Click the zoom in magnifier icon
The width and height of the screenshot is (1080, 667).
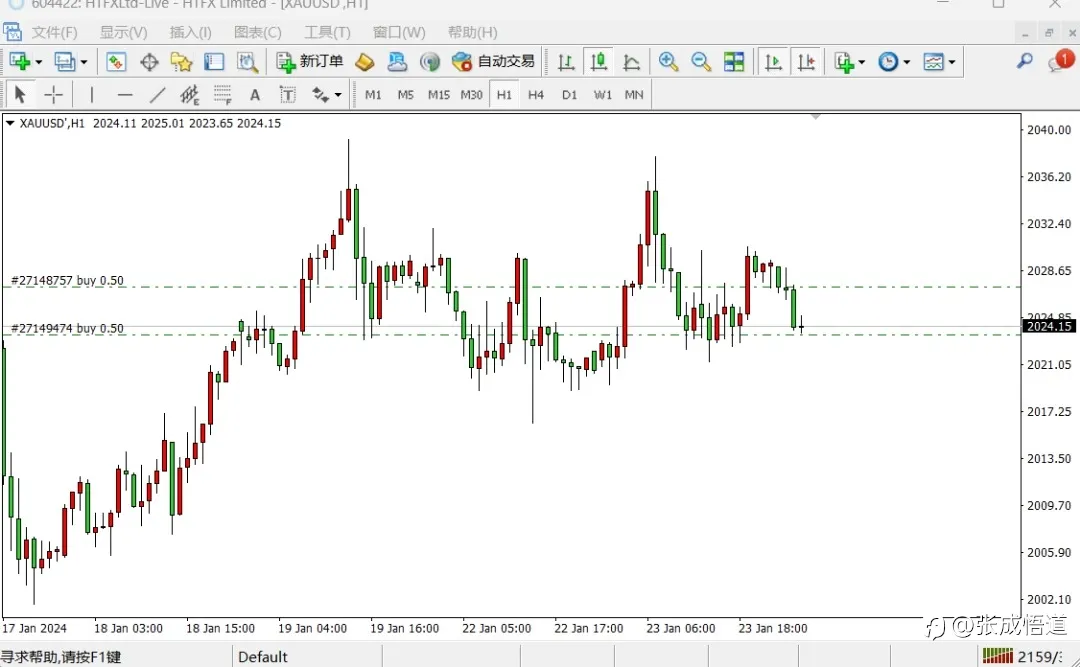pos(668,62)
